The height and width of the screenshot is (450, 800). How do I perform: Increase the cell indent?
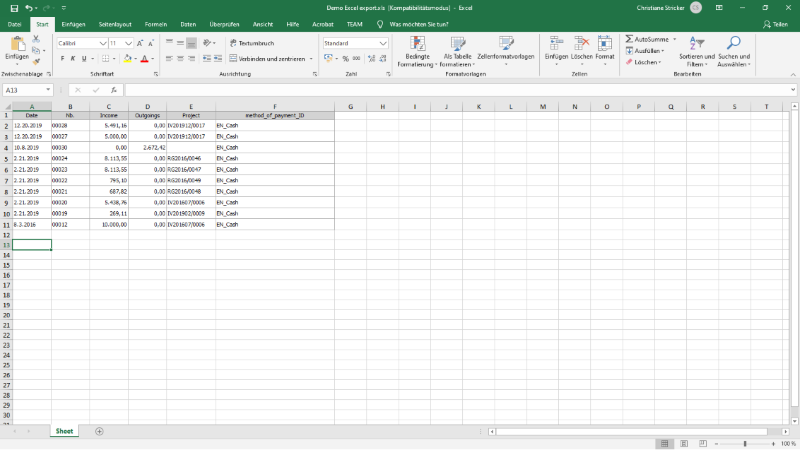tap(218, 59)
